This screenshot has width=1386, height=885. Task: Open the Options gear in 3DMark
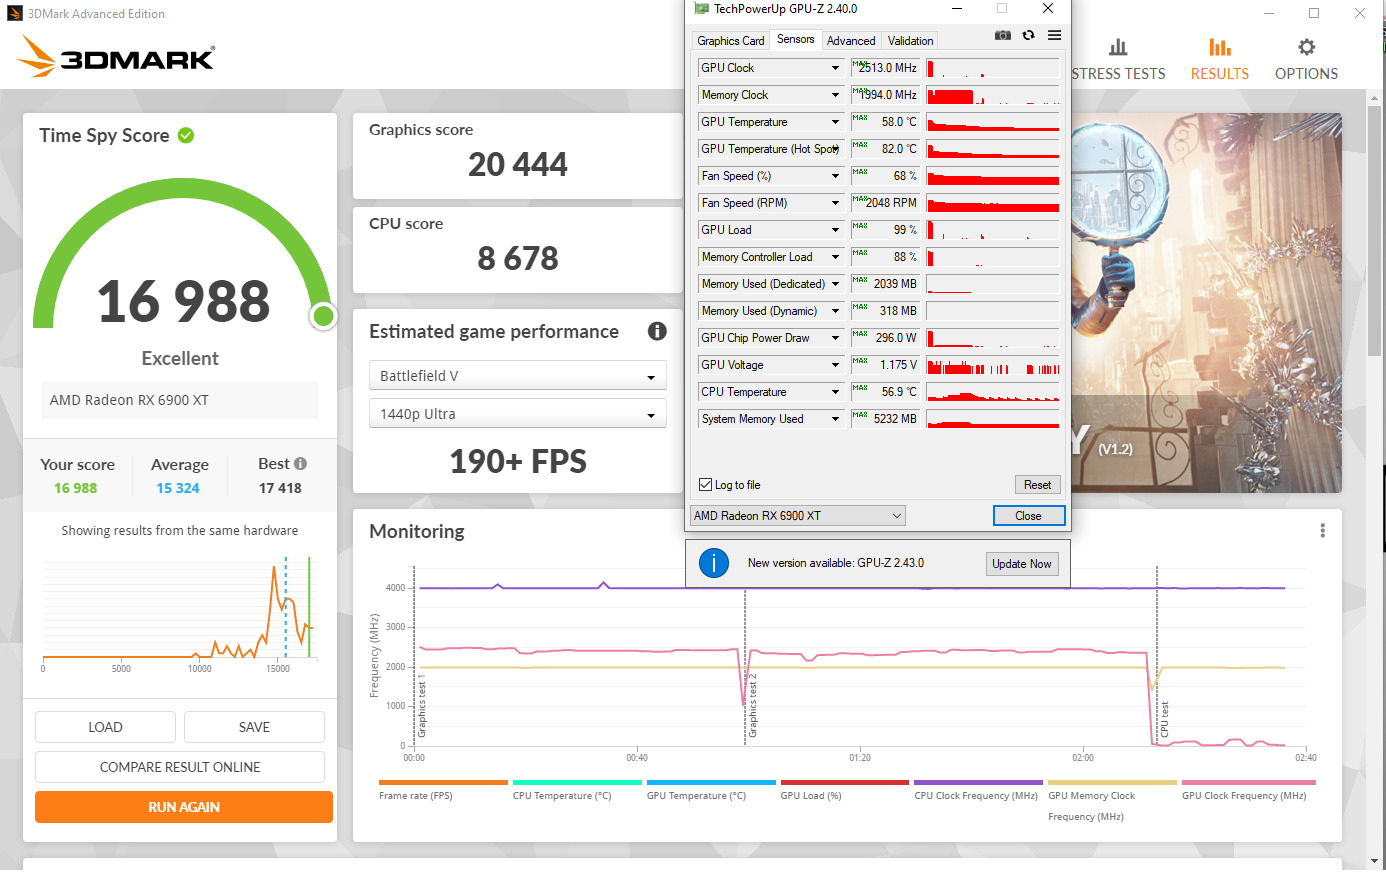1306,47
